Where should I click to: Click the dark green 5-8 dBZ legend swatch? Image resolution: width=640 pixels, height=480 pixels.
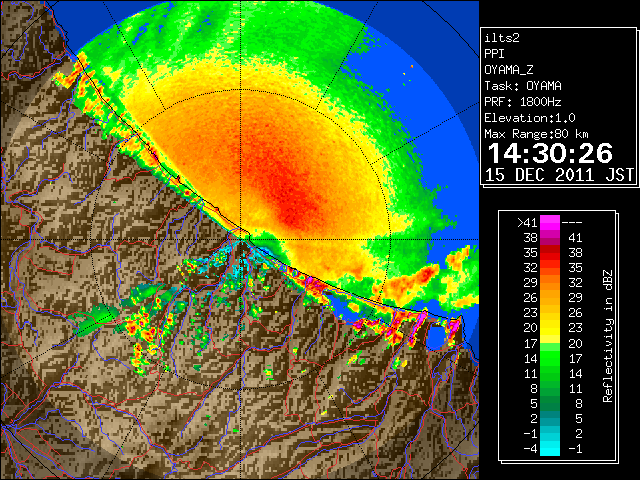[550, 403]
